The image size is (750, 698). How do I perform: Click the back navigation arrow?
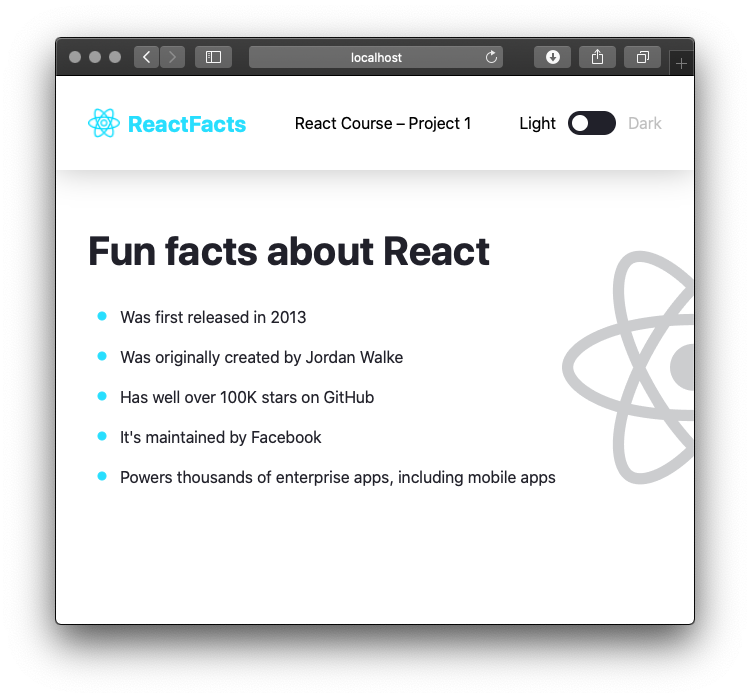point(146,57)
